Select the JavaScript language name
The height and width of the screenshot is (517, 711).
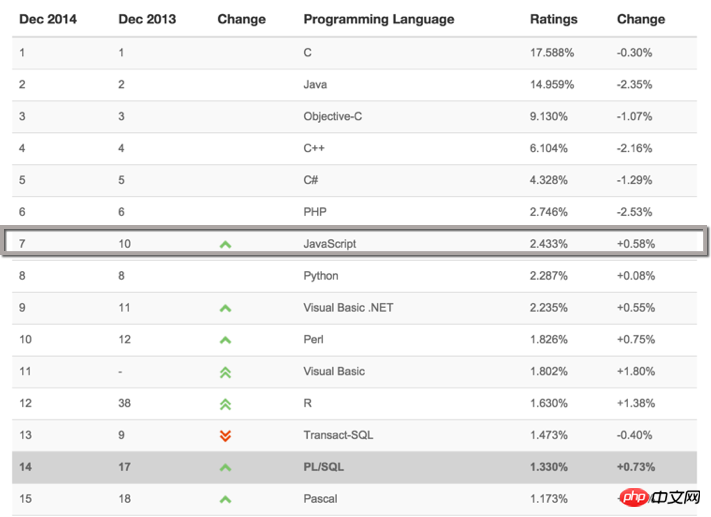pyautogui.click(x=329, y=244)
